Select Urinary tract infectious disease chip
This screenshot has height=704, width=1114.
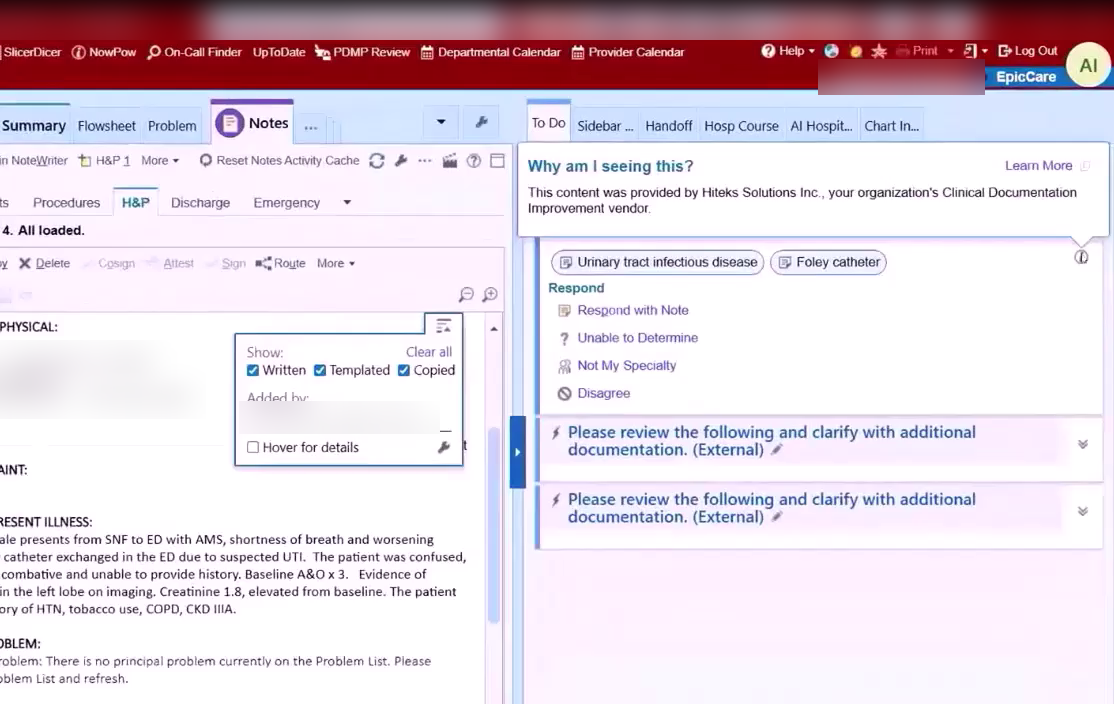[658, 262]
